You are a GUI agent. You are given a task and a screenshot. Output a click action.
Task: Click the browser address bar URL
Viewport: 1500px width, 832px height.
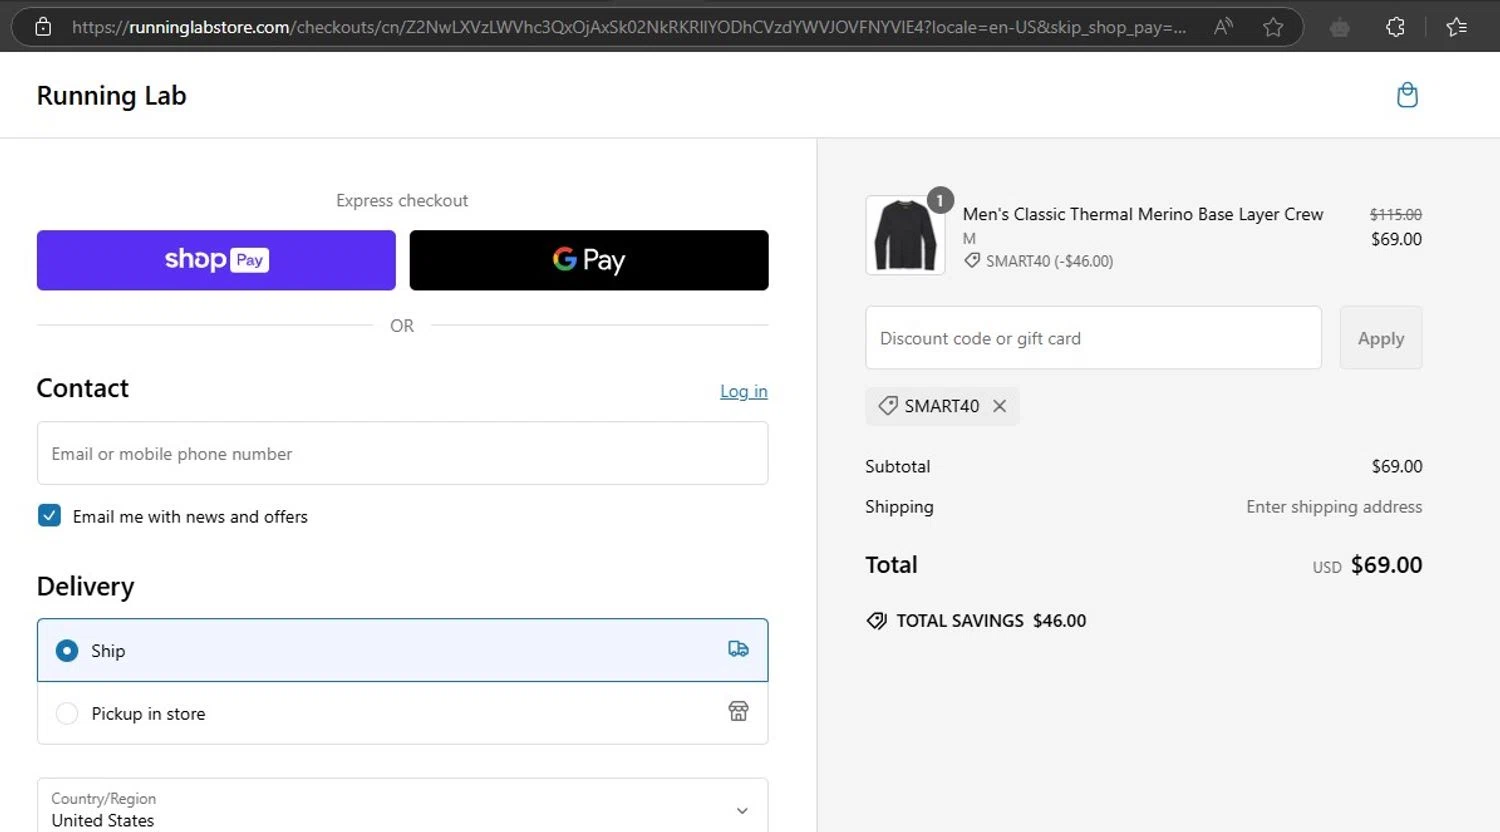(628, 27)
